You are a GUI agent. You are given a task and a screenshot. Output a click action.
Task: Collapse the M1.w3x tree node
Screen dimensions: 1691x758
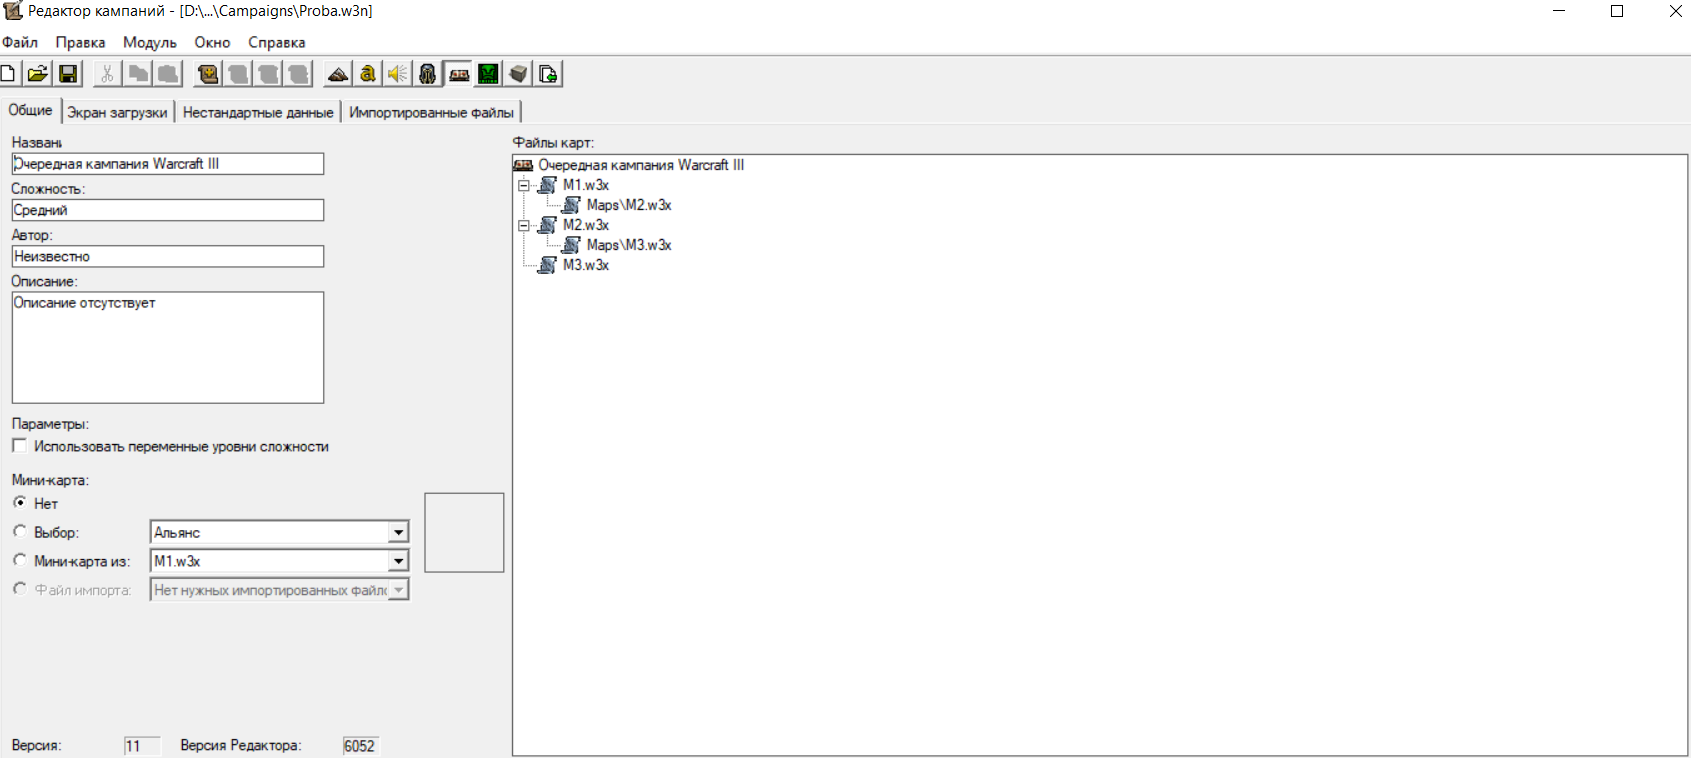pos(523,185)
